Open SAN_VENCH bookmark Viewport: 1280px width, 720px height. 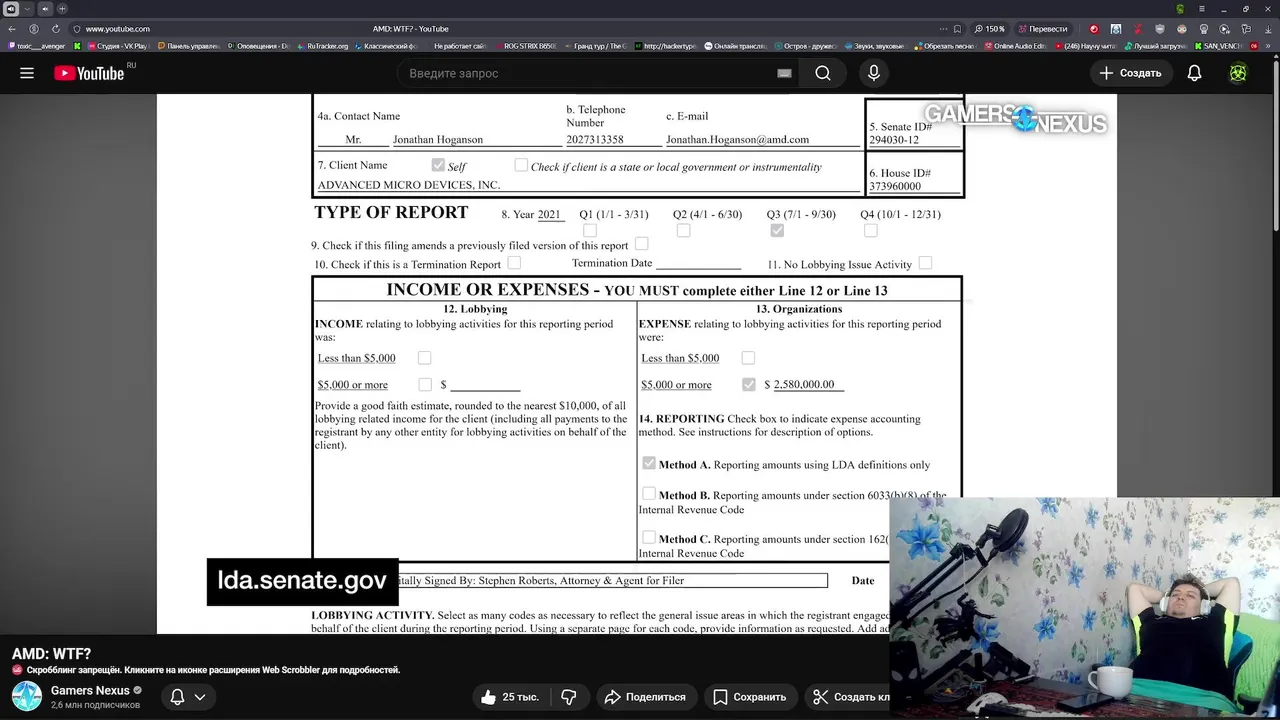[x=1217, y=46]
